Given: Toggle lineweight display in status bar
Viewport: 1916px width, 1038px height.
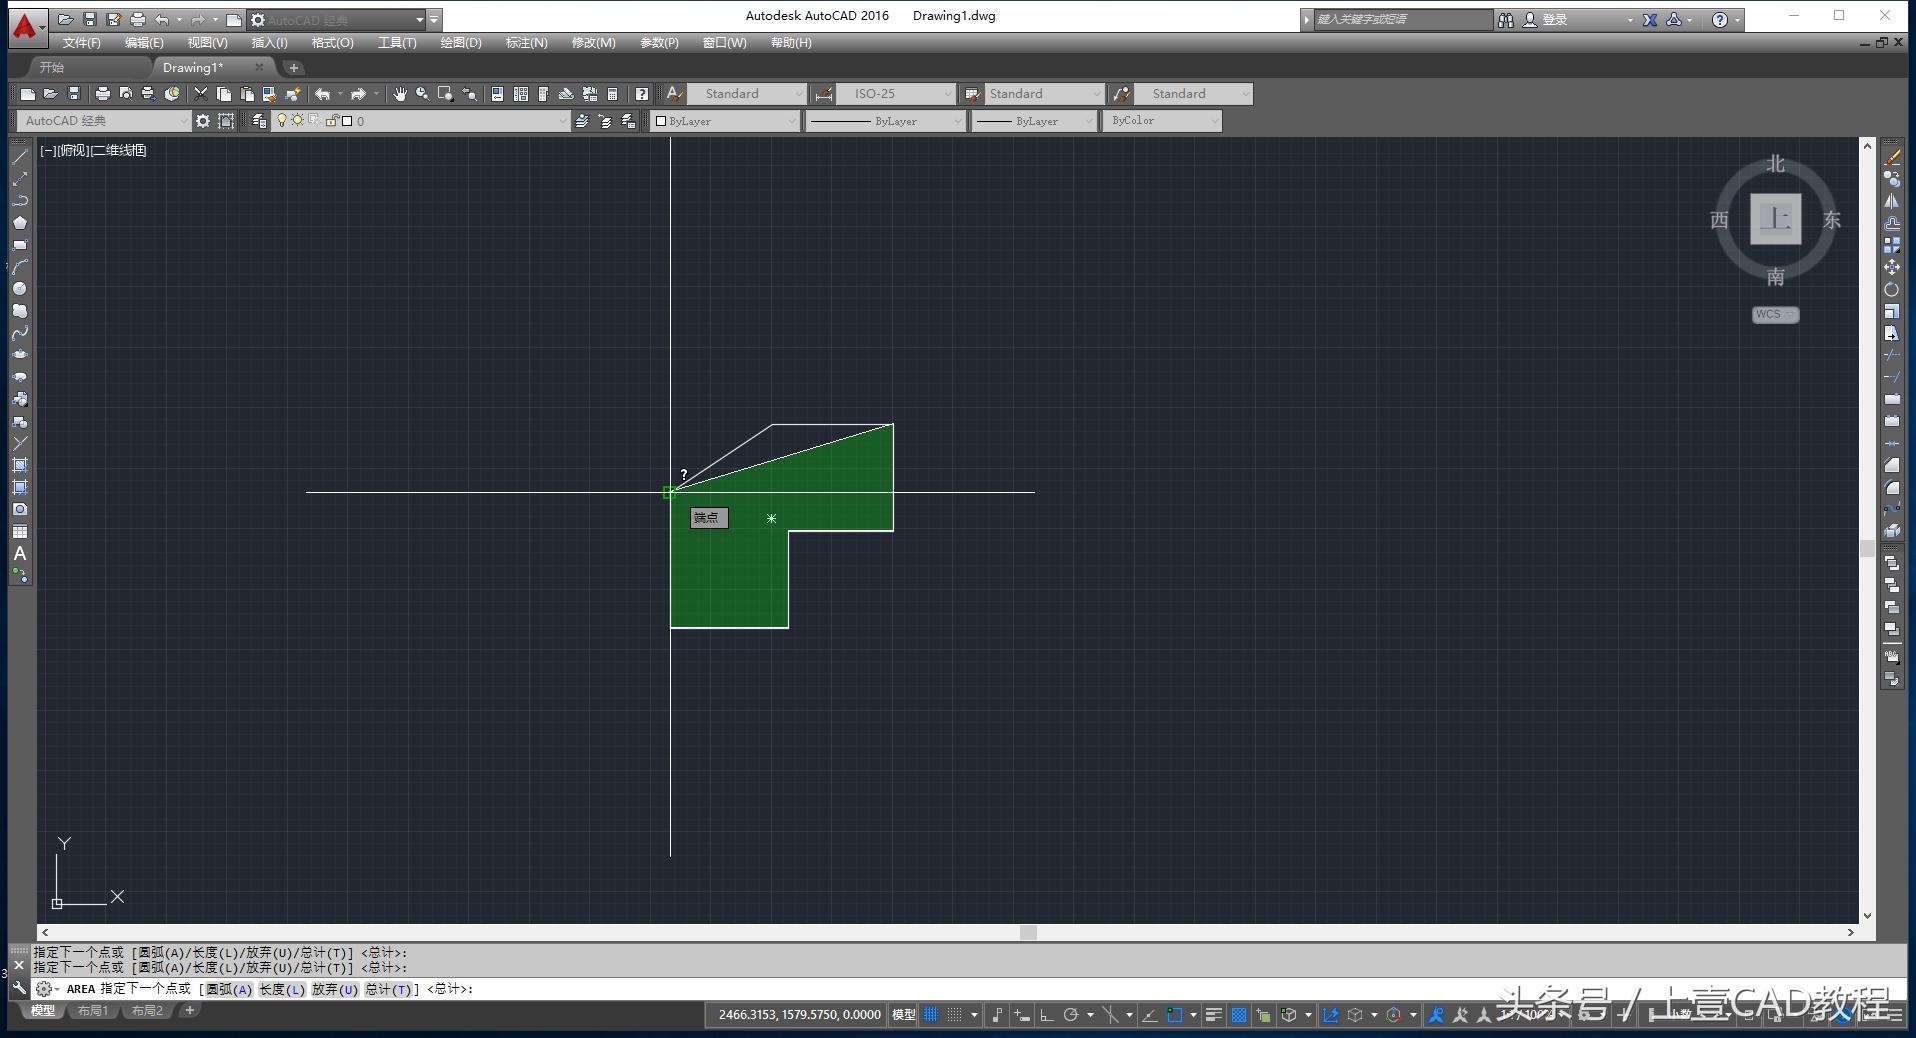Looking at the screenshot, I should pos(1213,1015).
